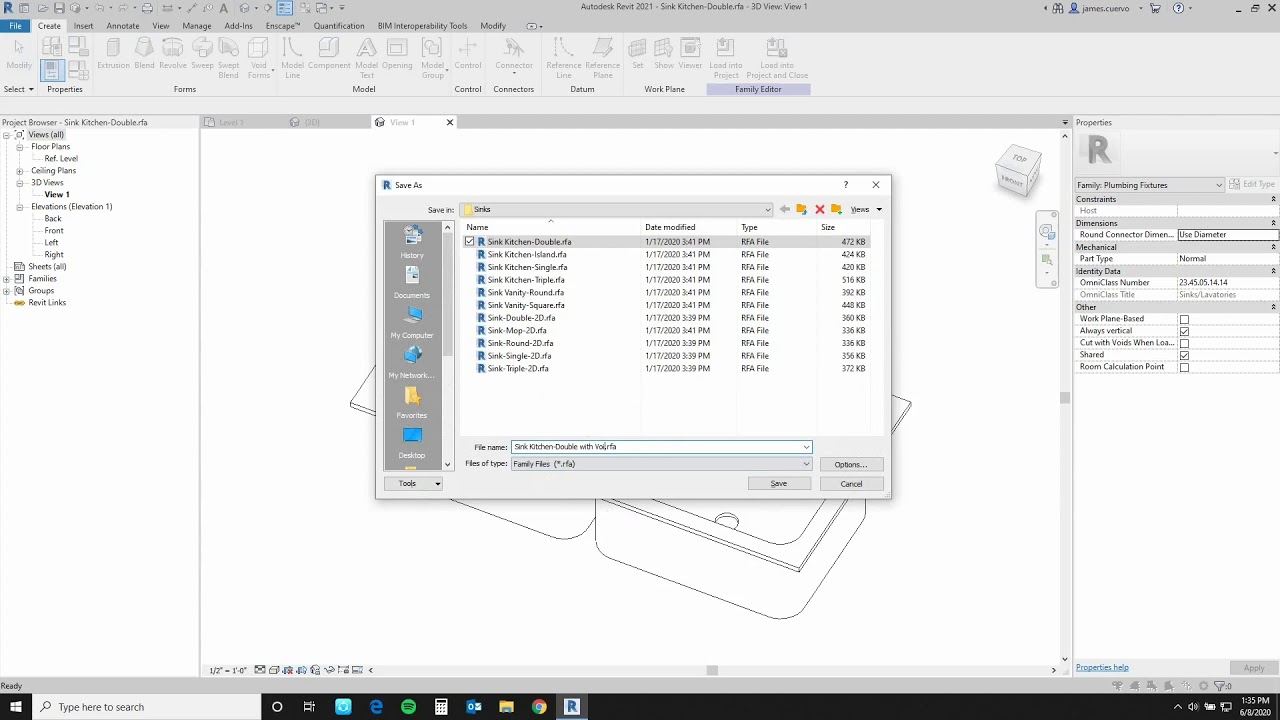Select the Blend tool in ribbon

pyautogui.click(x=144, y=54)
